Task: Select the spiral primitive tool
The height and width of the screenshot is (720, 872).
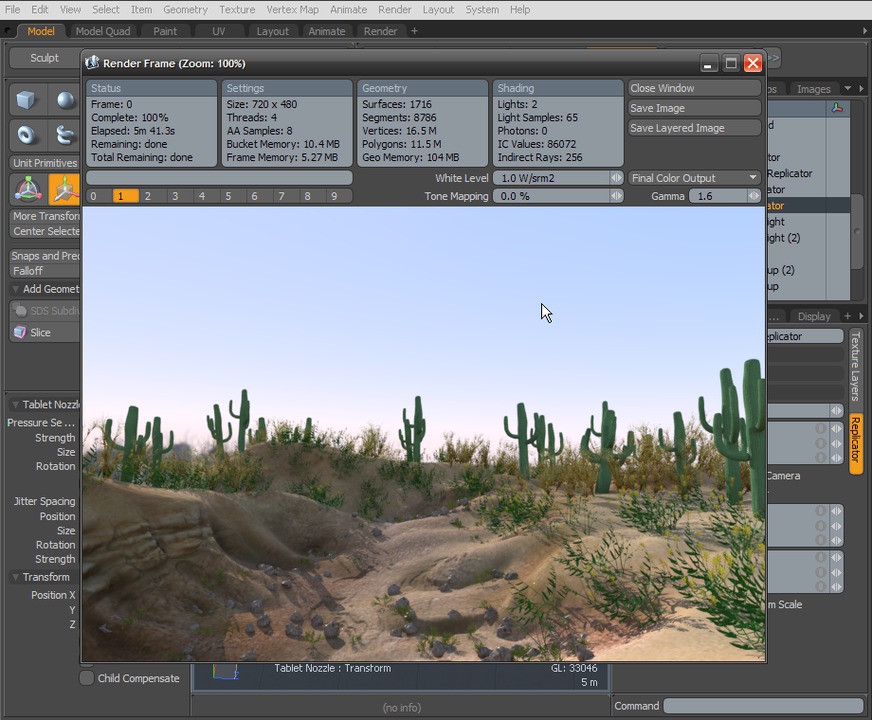Action: (64, 133)
